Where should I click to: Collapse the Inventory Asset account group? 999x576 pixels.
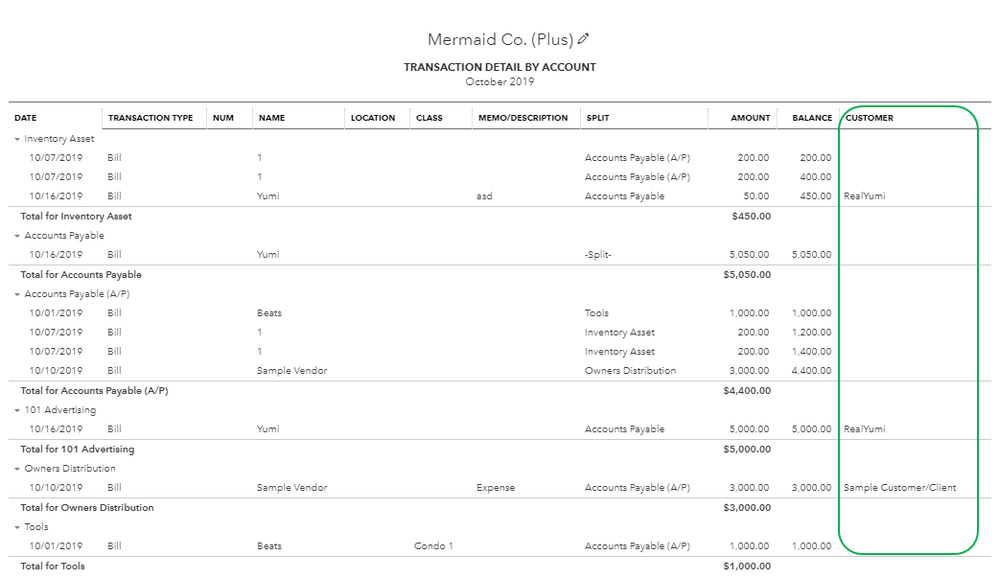pos(17,139)
